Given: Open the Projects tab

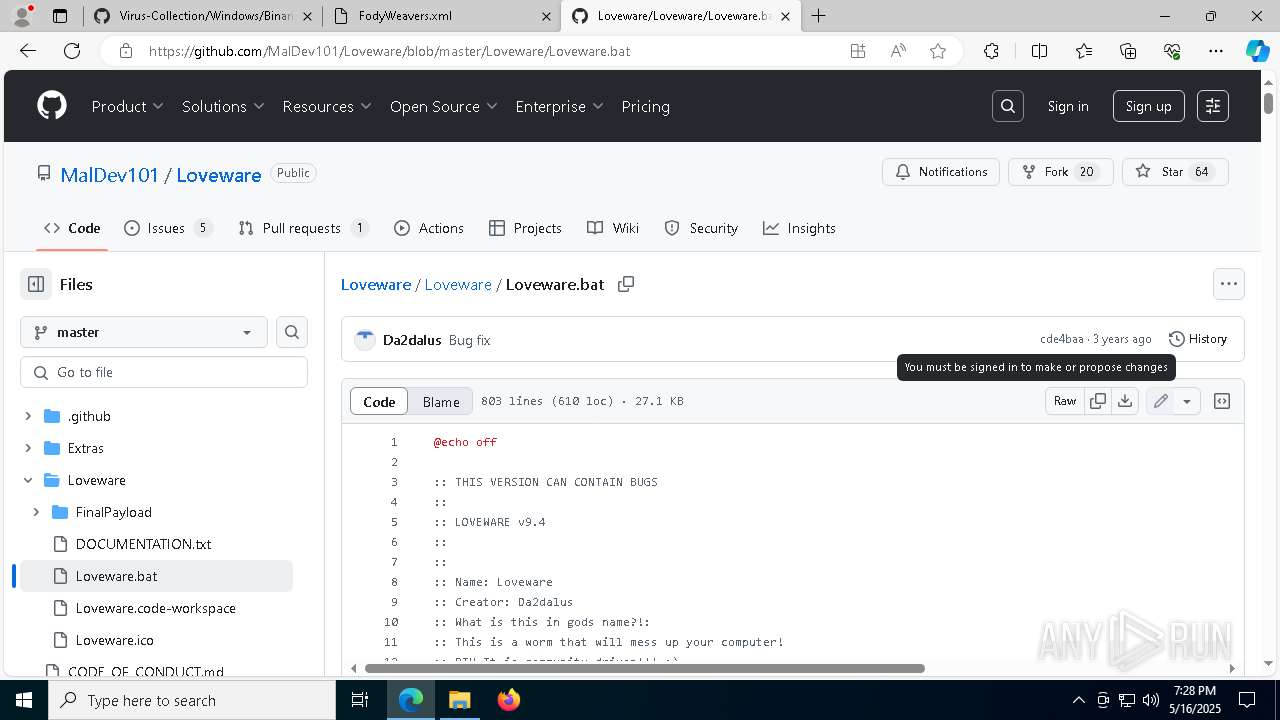Looking at the screenshot, I should (x=525, y=228).
